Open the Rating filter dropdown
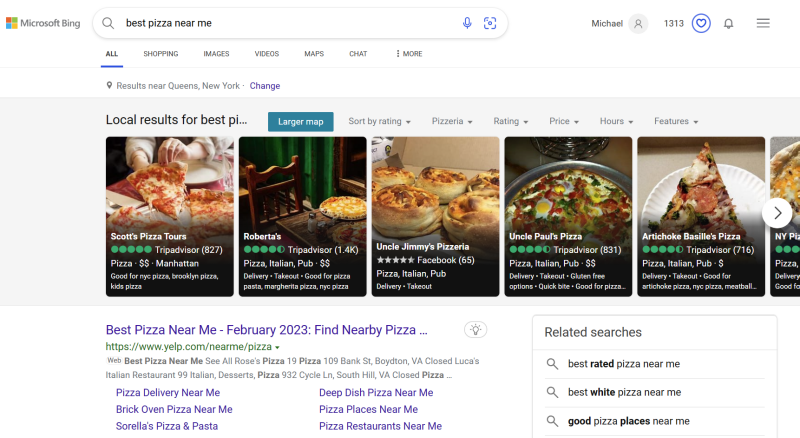The height and width of the screenshot is (438, 800). click(x=511, y=121)
